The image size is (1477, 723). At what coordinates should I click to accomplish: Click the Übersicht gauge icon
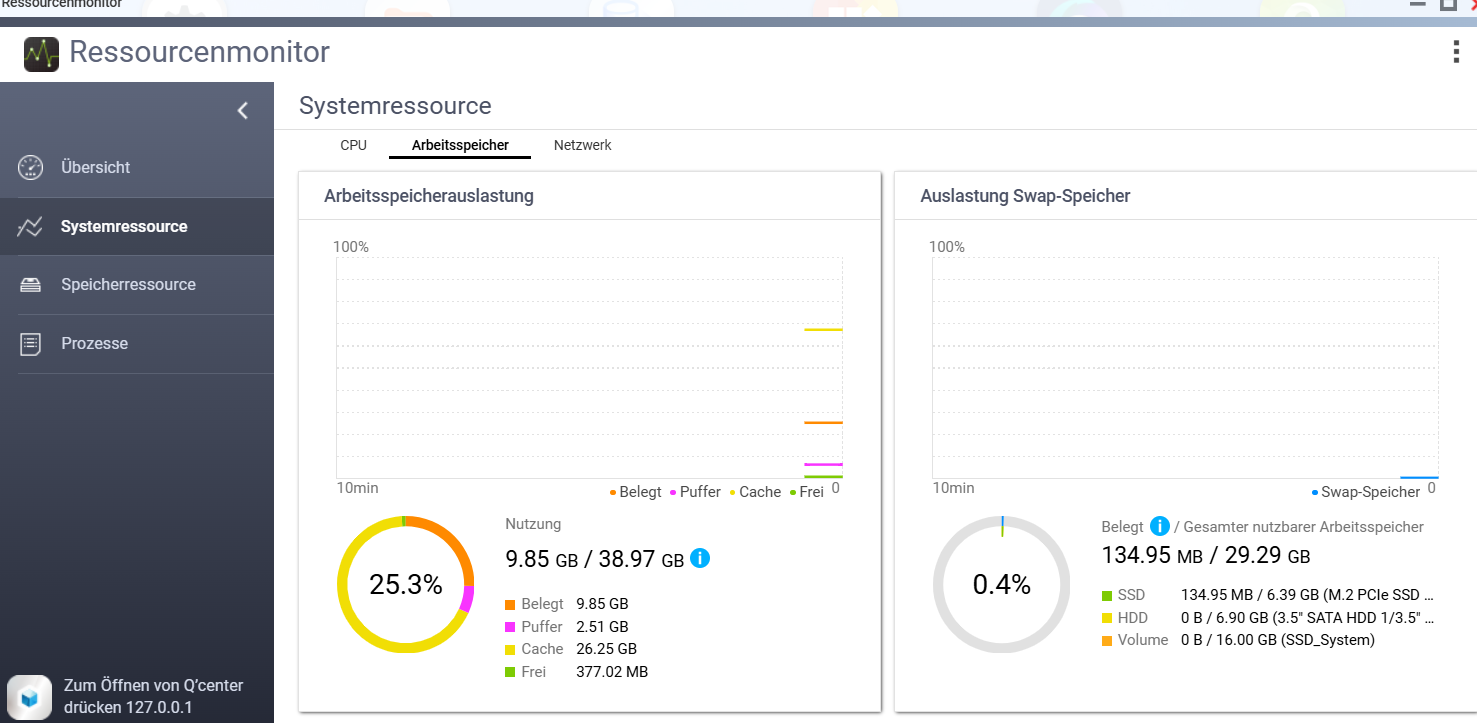click(31, 168)
